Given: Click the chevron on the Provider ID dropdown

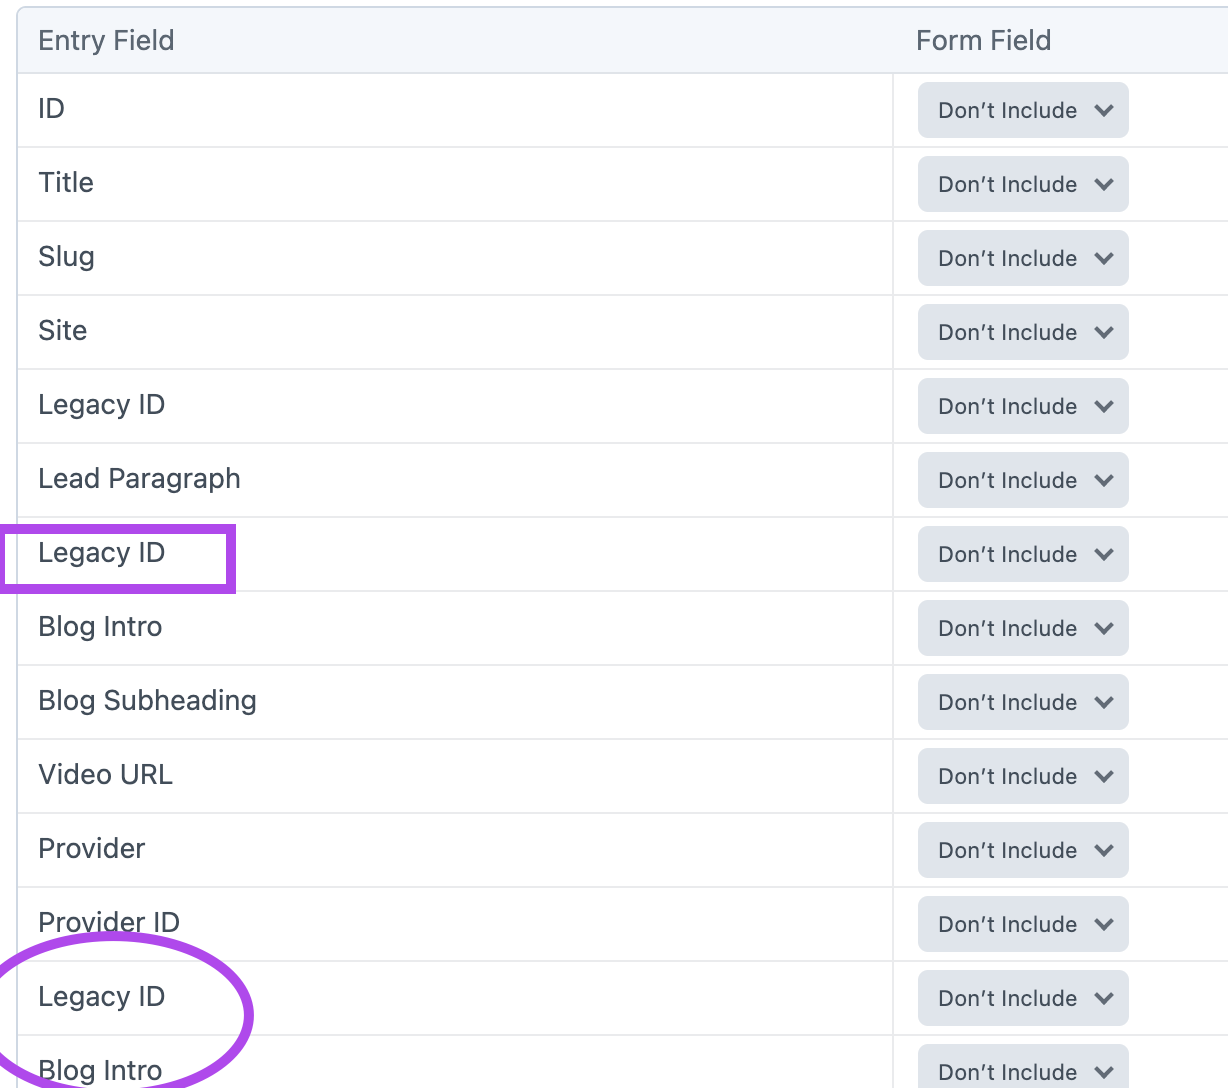Looking at the screenshot, I should pyautogui.click(x=1105, y=924).
